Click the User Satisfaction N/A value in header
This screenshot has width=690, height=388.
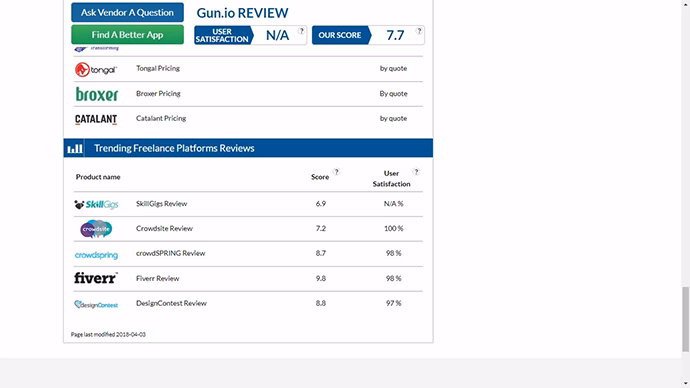(277, 35)
